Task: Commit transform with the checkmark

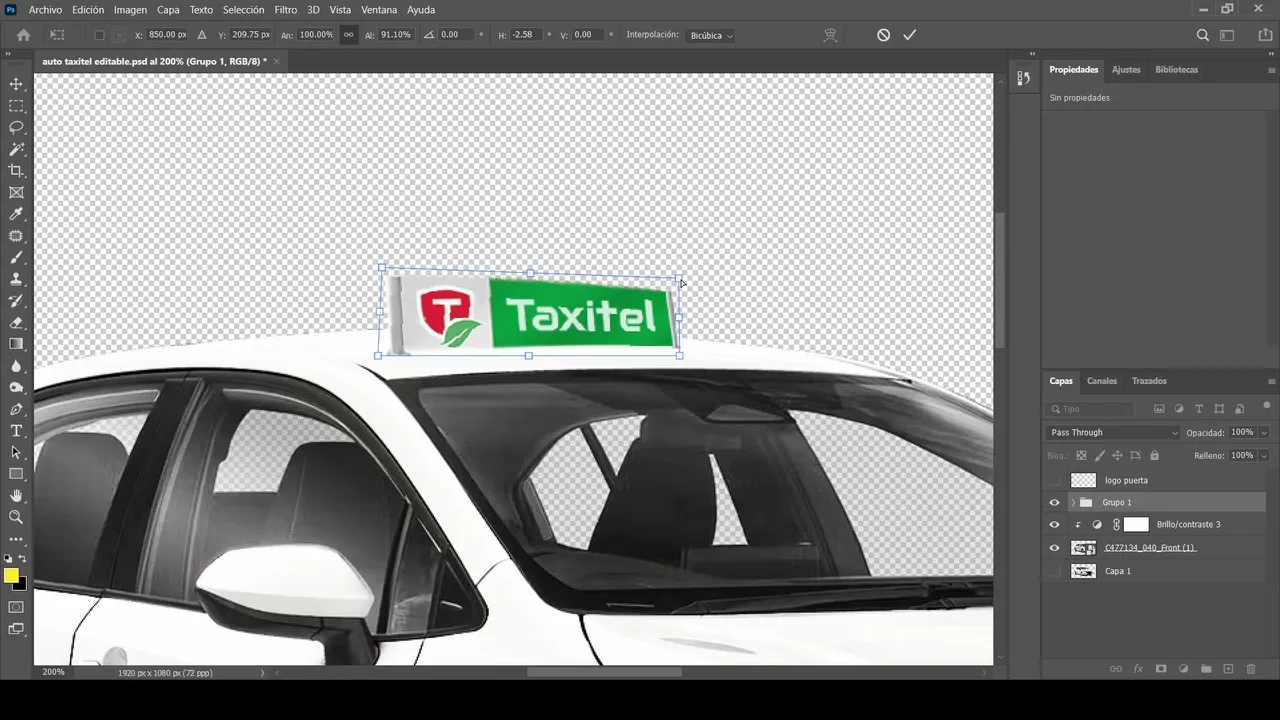Action: 909,35
